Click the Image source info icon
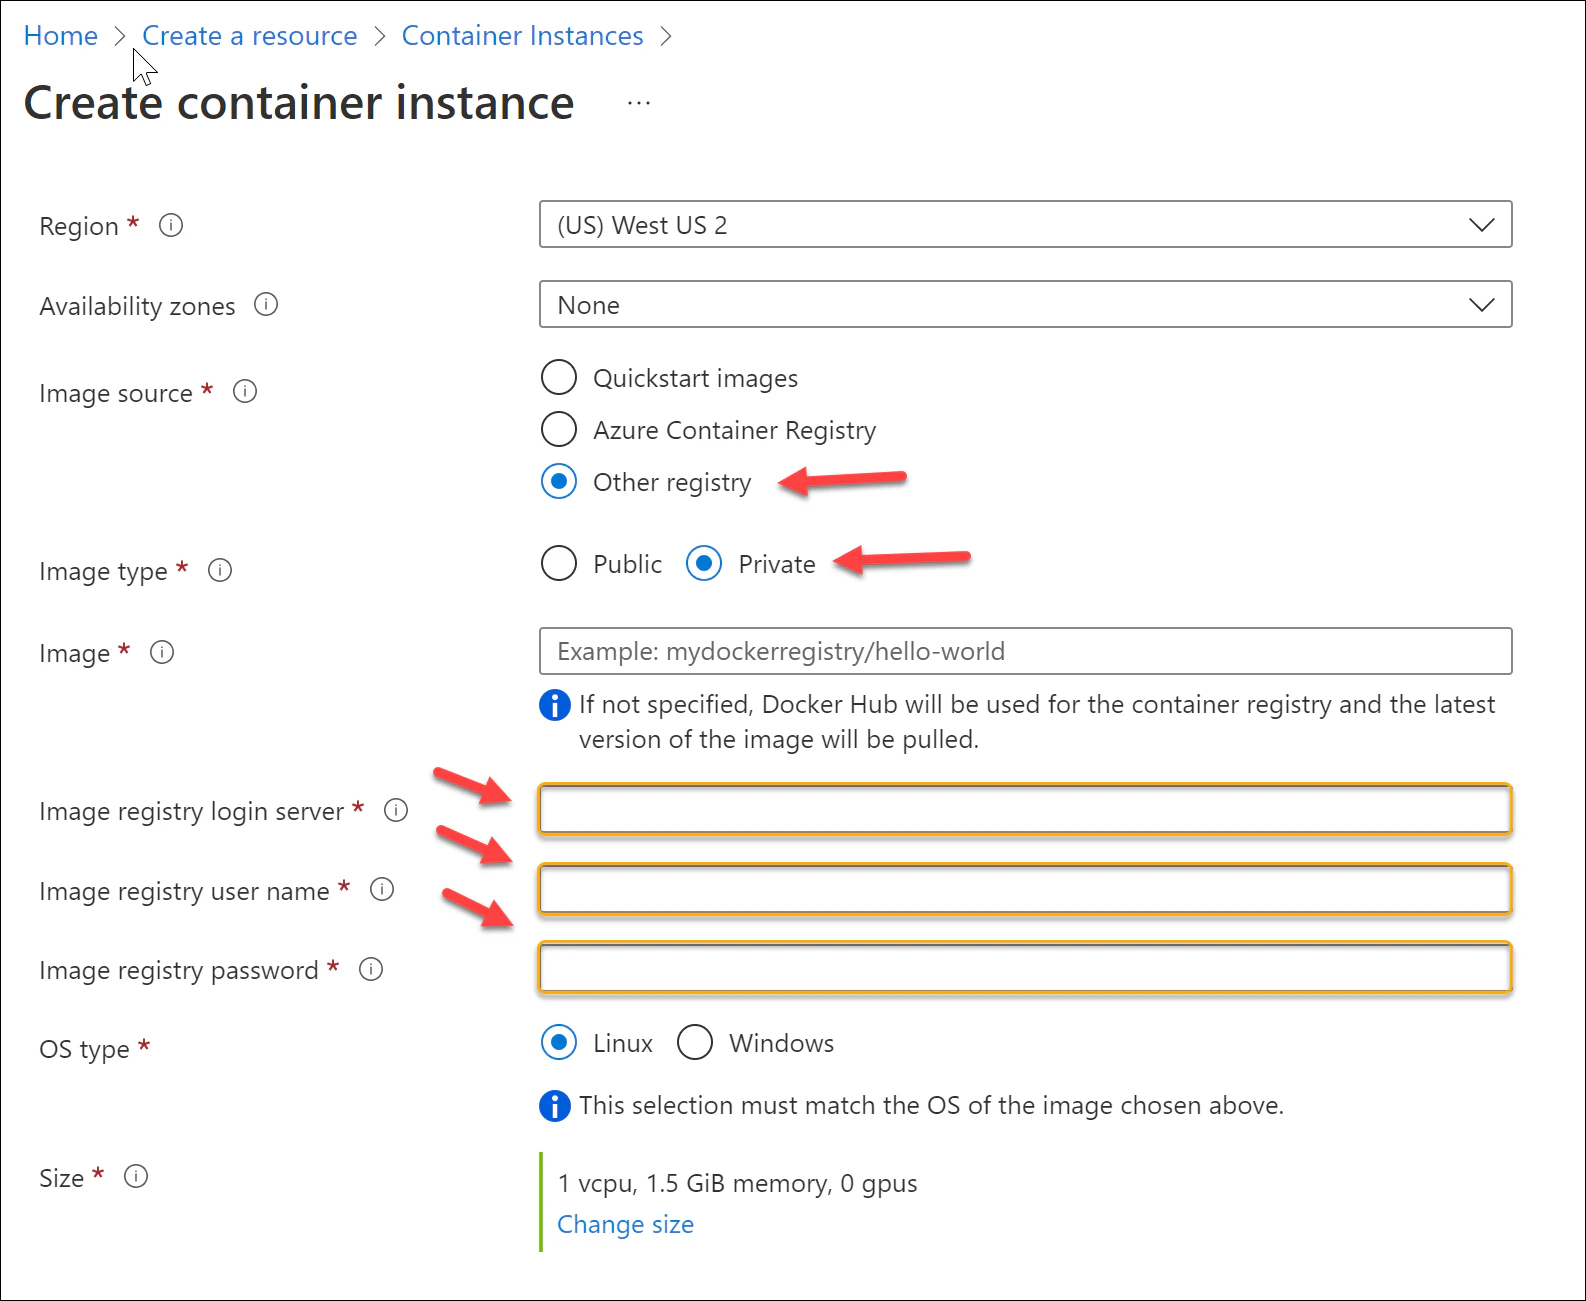Screen dimensions: 1586x1301 coord(245,392)
